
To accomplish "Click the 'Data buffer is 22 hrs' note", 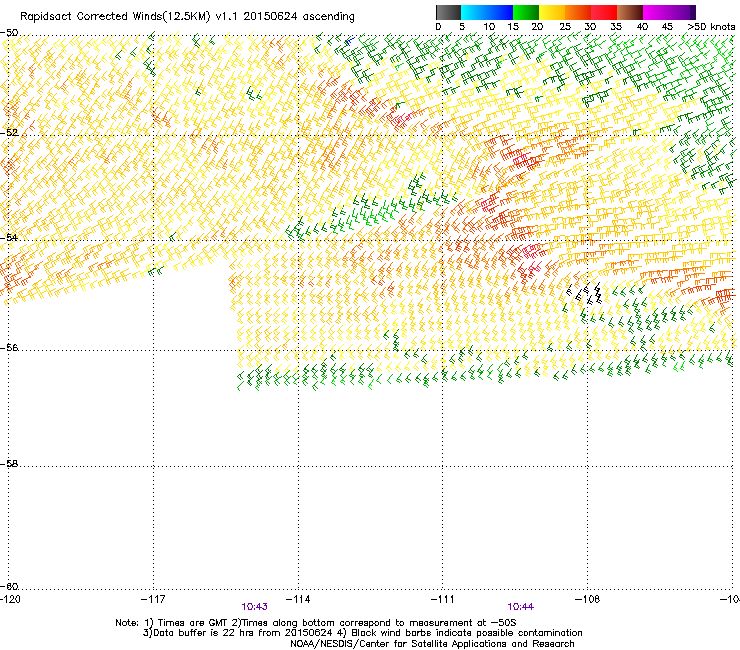I will point(362,633).
